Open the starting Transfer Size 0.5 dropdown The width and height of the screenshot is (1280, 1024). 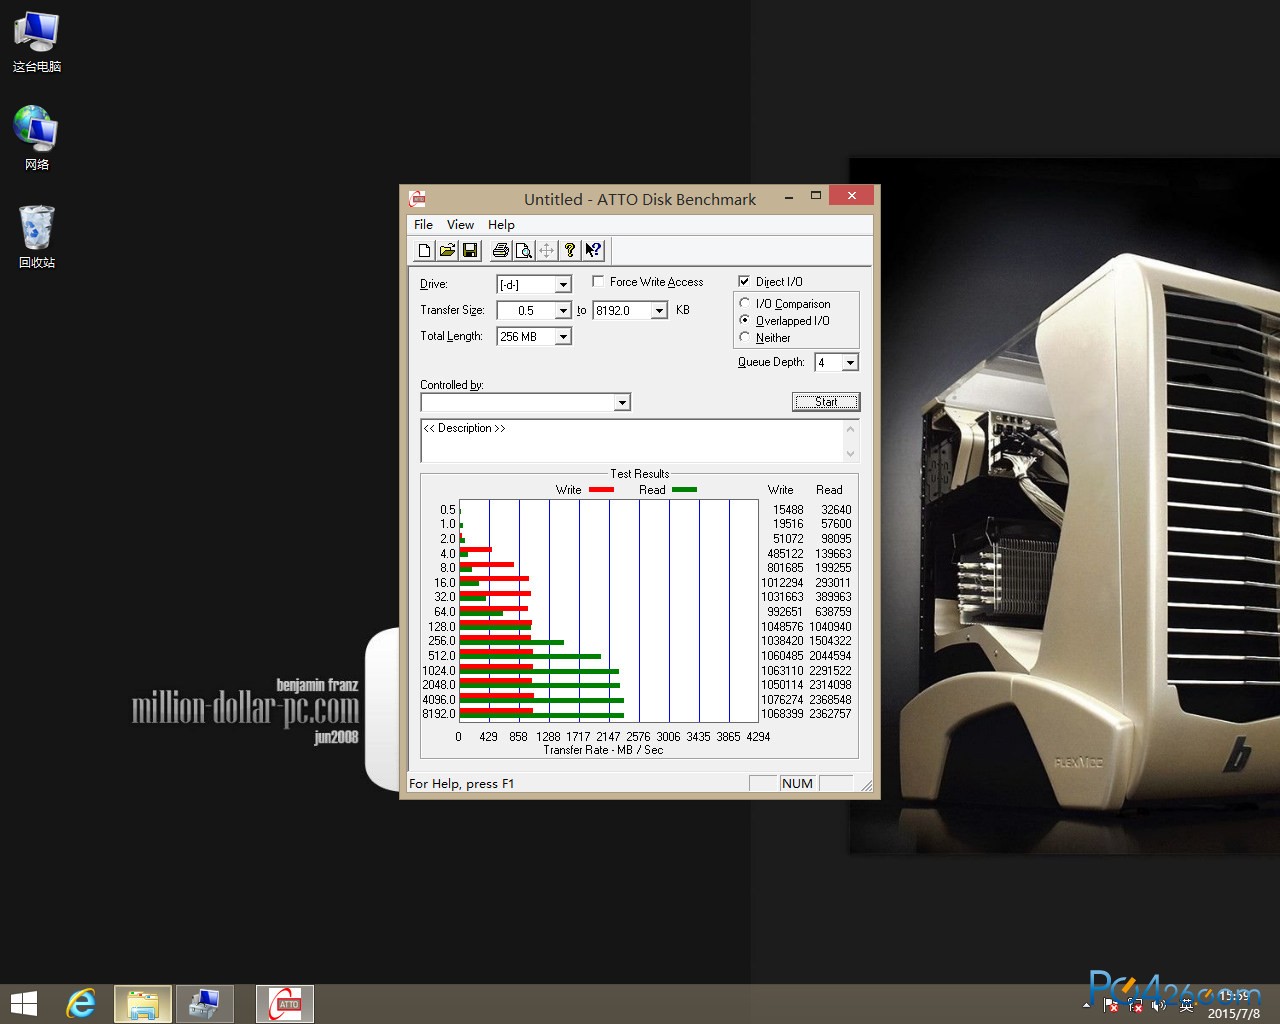(563, 311)
